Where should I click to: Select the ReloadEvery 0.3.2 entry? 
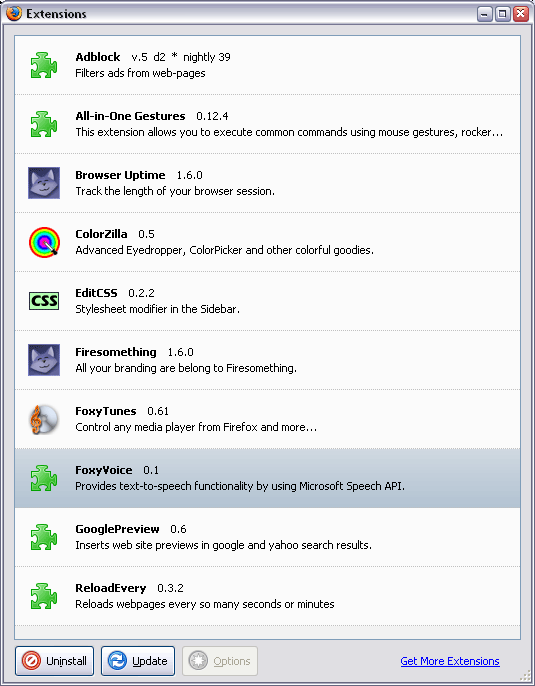point(267,596)
